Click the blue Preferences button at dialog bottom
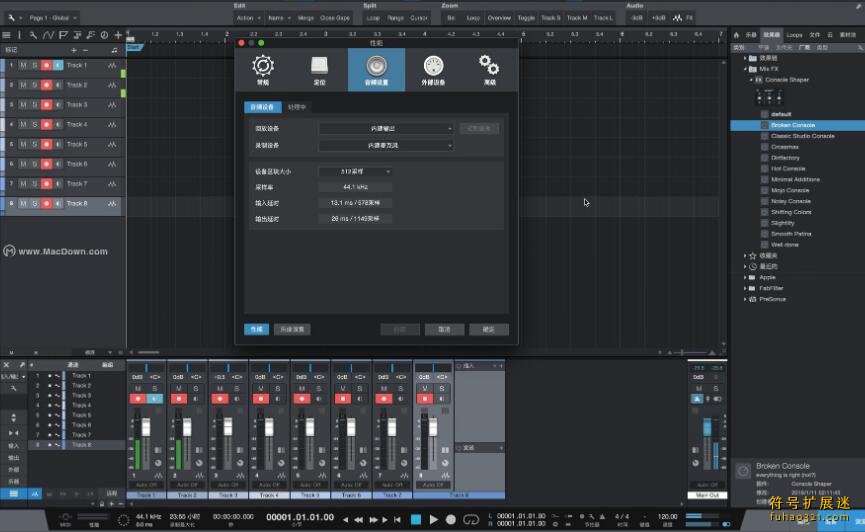 click(257, 329)
